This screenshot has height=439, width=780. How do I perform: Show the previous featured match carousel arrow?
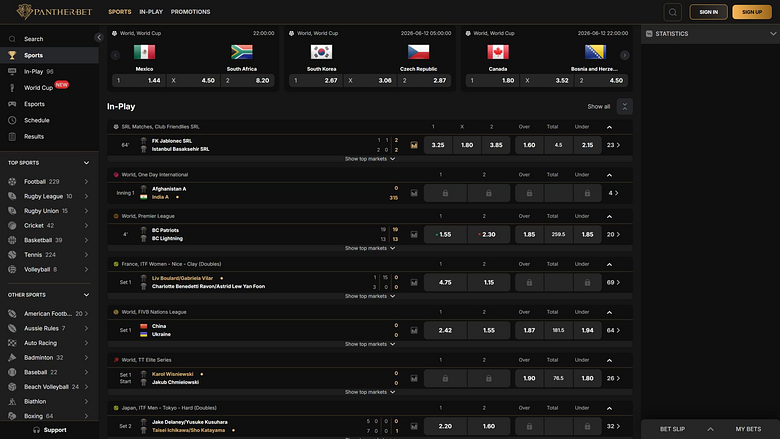pos(115,55)
